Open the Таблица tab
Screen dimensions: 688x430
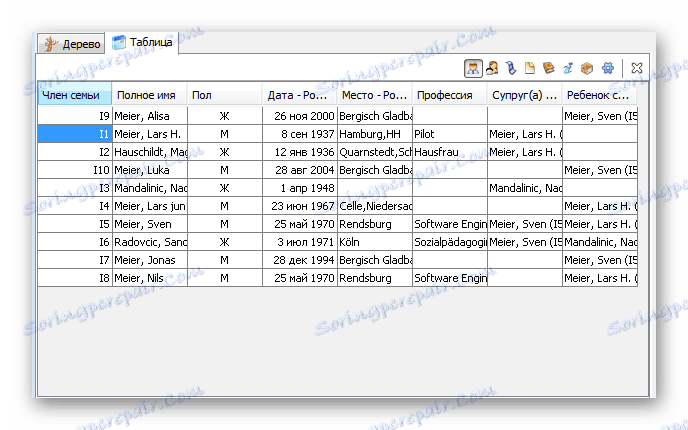click(x=142, y=42)
